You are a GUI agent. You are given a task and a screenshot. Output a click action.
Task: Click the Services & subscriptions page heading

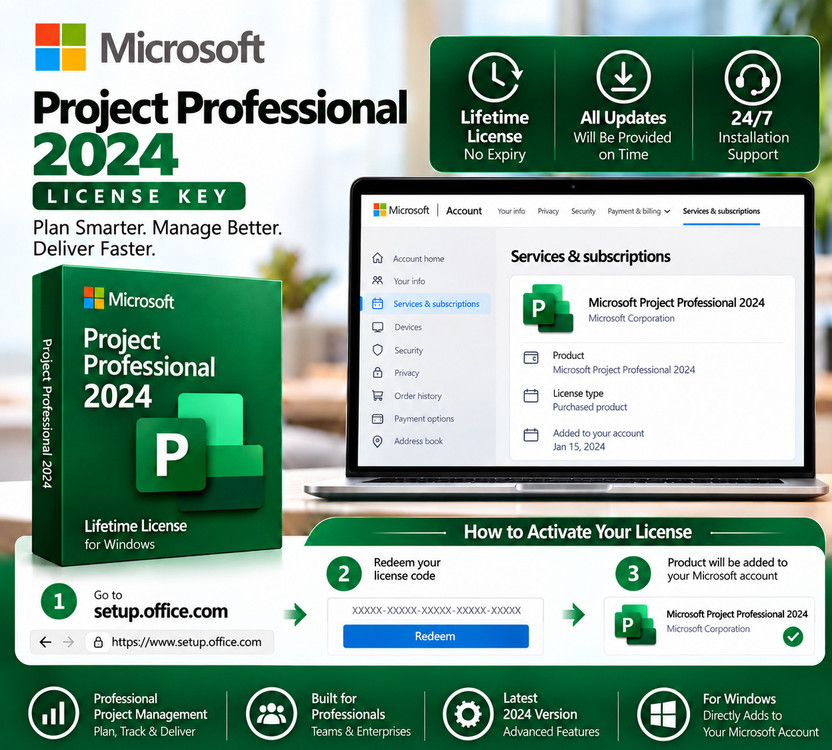pyautogui.click(x=591, y=257)
